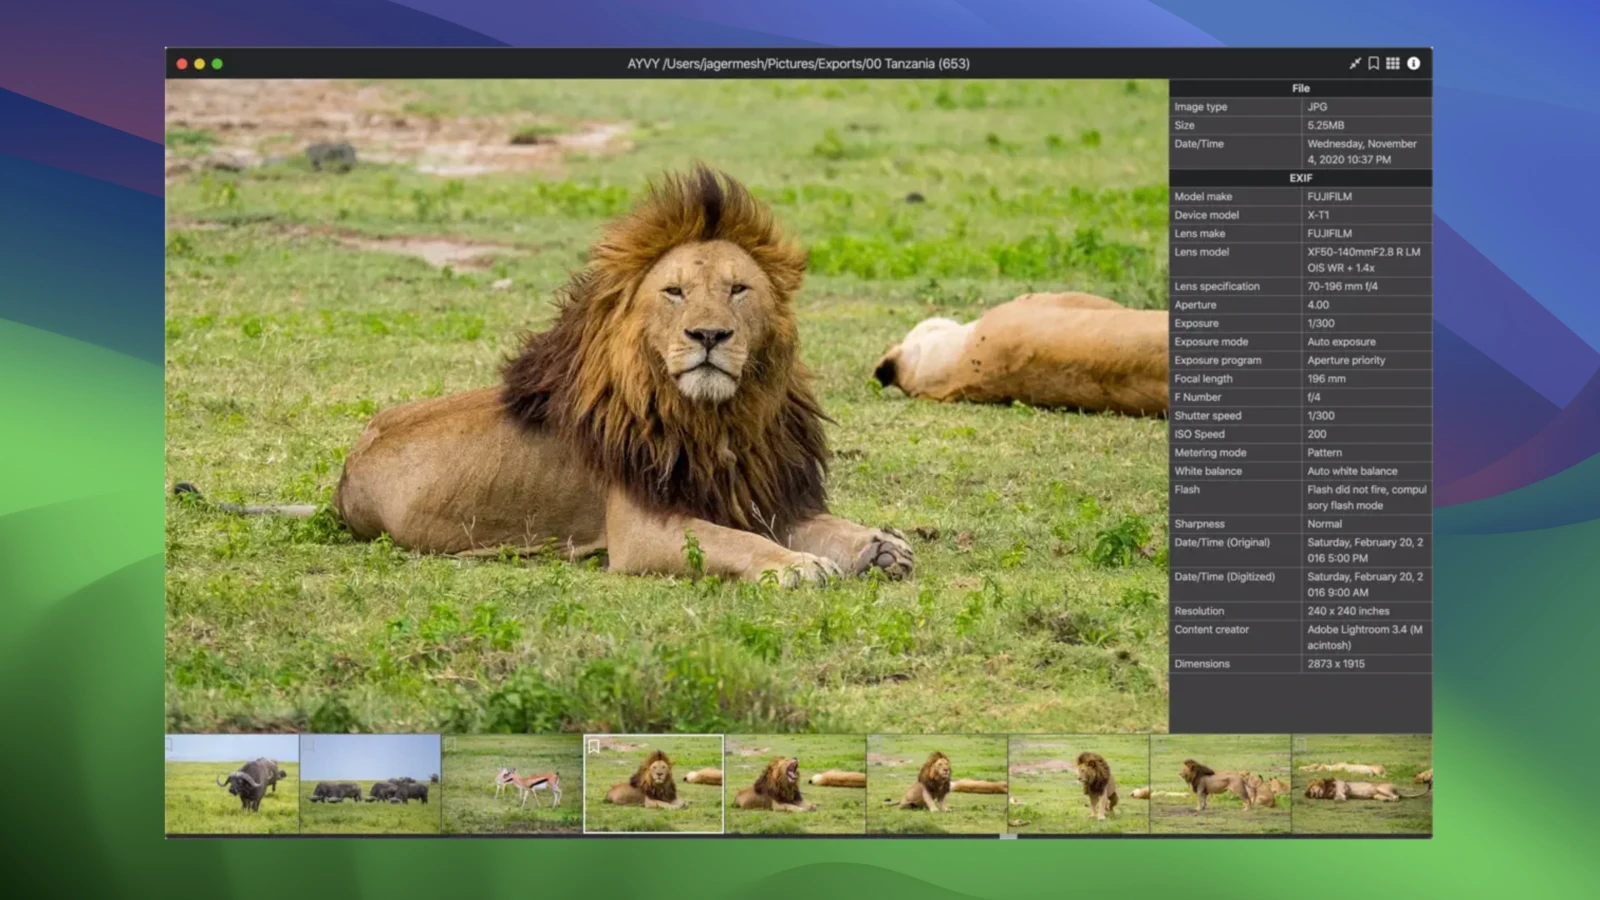The height and width of the screenshot is (900, 1600).
Task: Close the AYVY window
Action: pos(182,64)
